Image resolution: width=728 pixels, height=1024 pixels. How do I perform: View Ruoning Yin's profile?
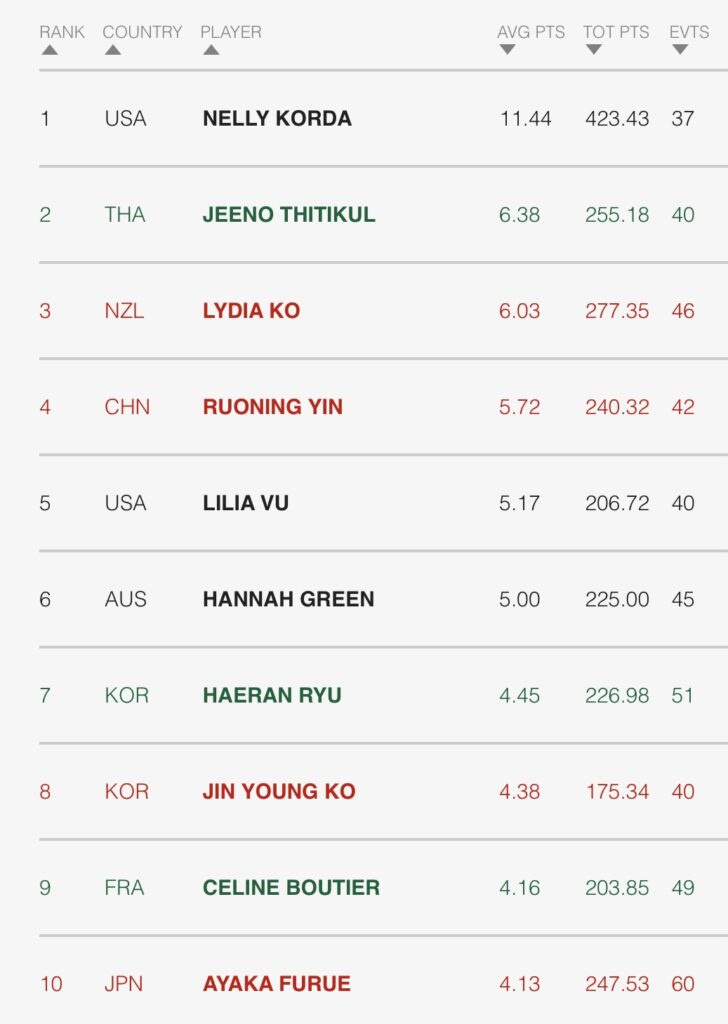272,407
